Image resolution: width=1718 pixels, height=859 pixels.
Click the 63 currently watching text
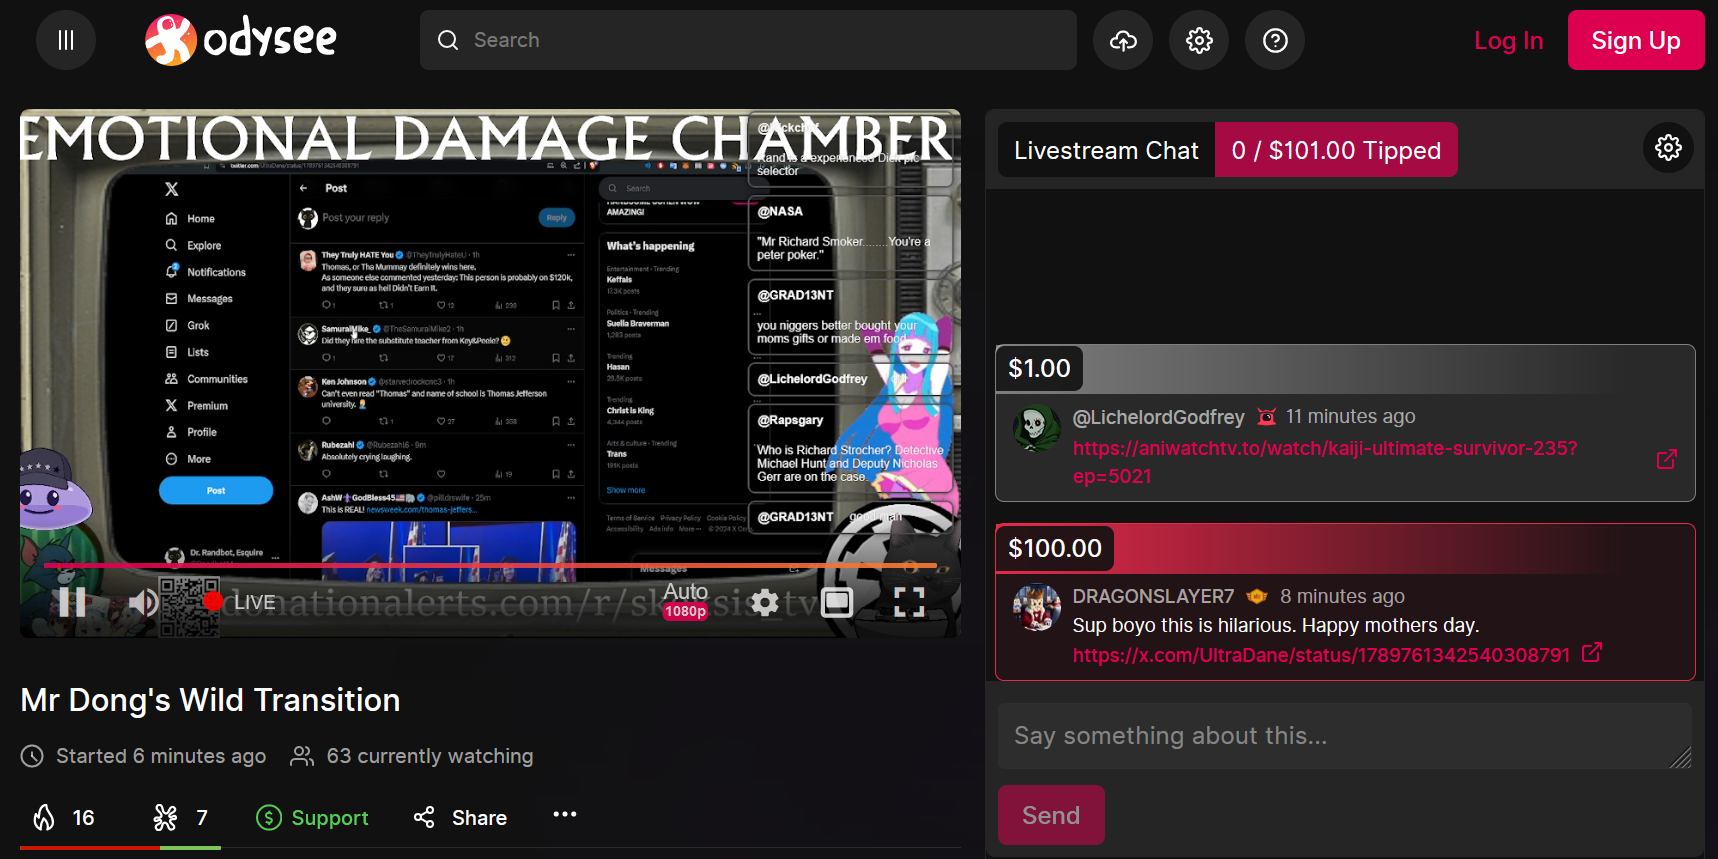(x=430, y=756)
